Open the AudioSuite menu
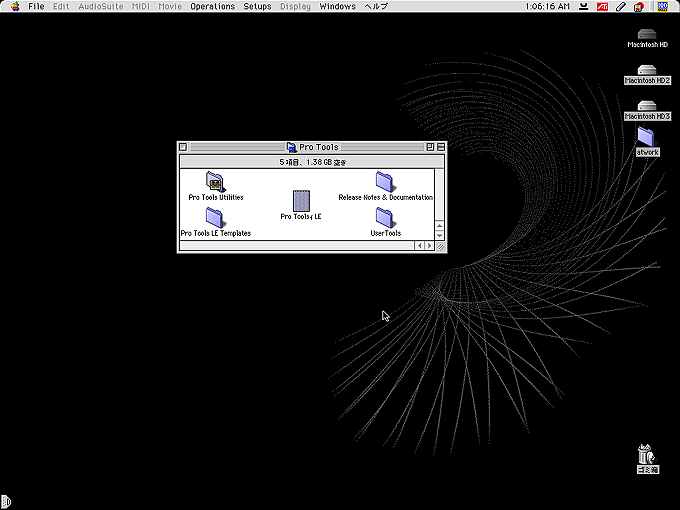This screenshot has height=510, width=680. point(101,6)
